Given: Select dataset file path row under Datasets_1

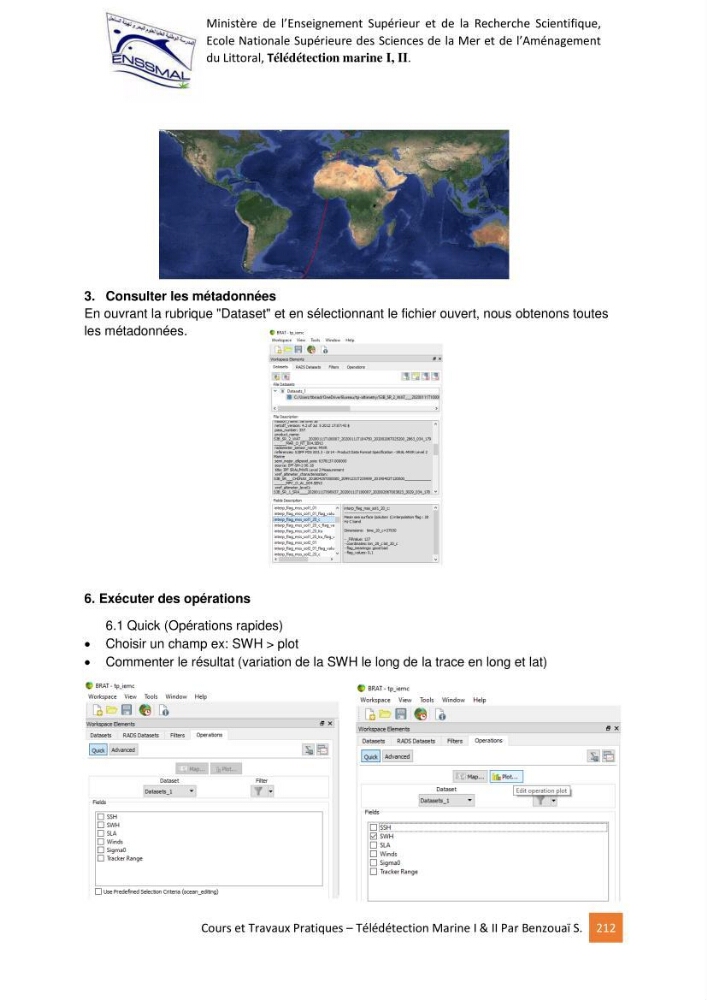Looking at the screenshot, I should (x=363, y=397).
